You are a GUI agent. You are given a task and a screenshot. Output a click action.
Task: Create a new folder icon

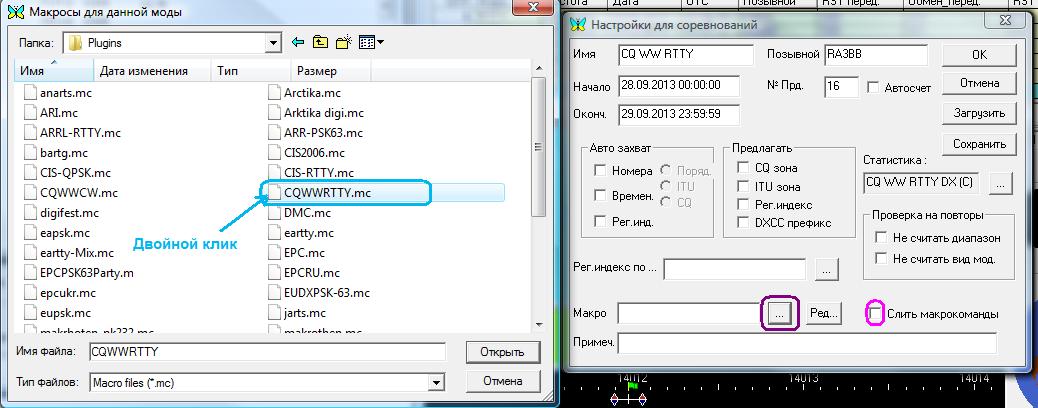344,43
